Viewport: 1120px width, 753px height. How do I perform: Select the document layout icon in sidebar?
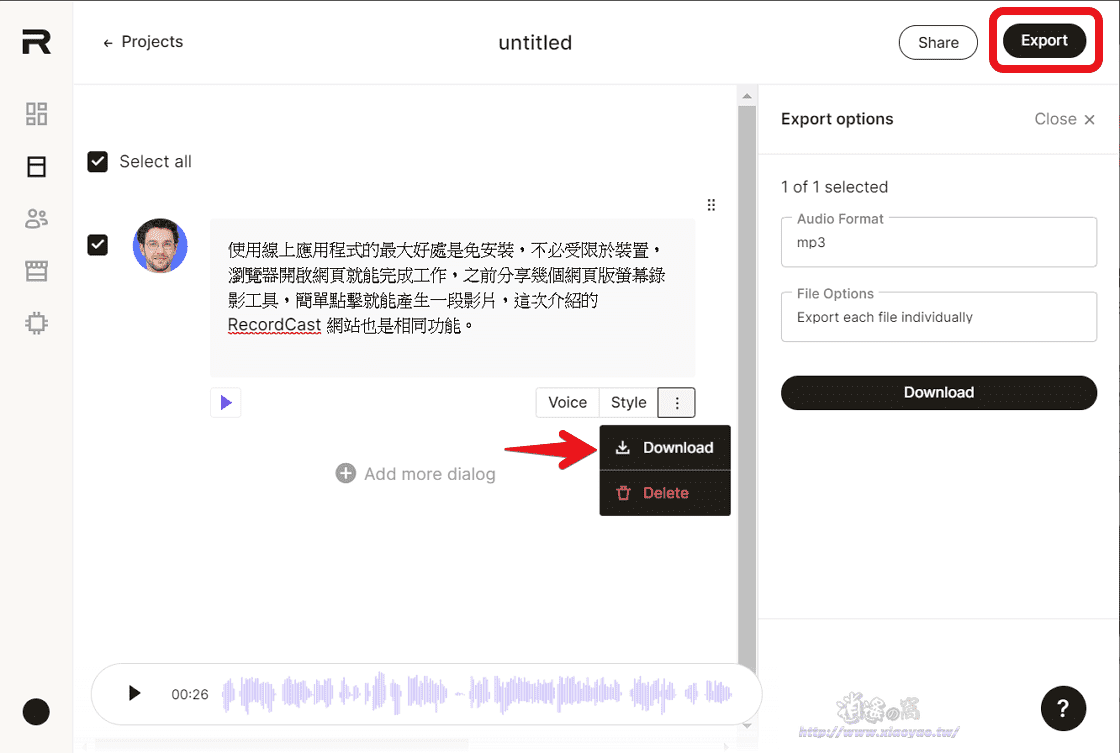coord(36,166)
